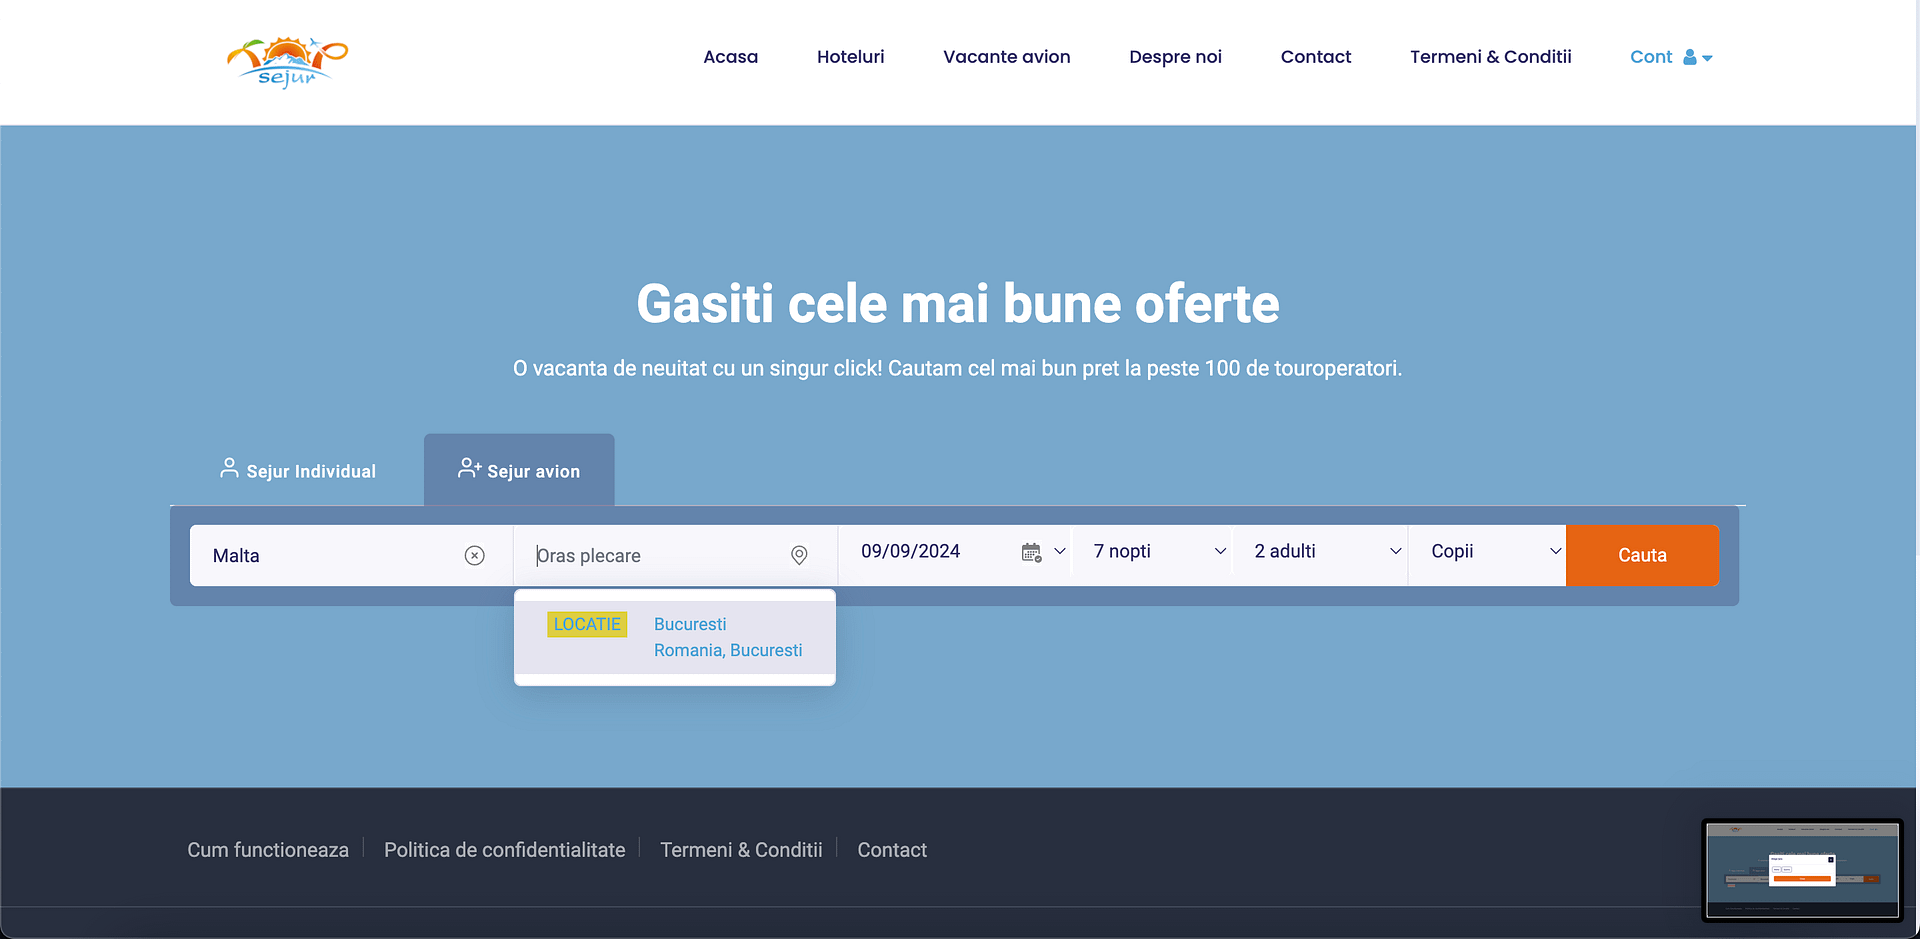Select Bucuresti from the location suggestions
The image size is (1920, 939).
pyautogui.click(x=690, y=624)
